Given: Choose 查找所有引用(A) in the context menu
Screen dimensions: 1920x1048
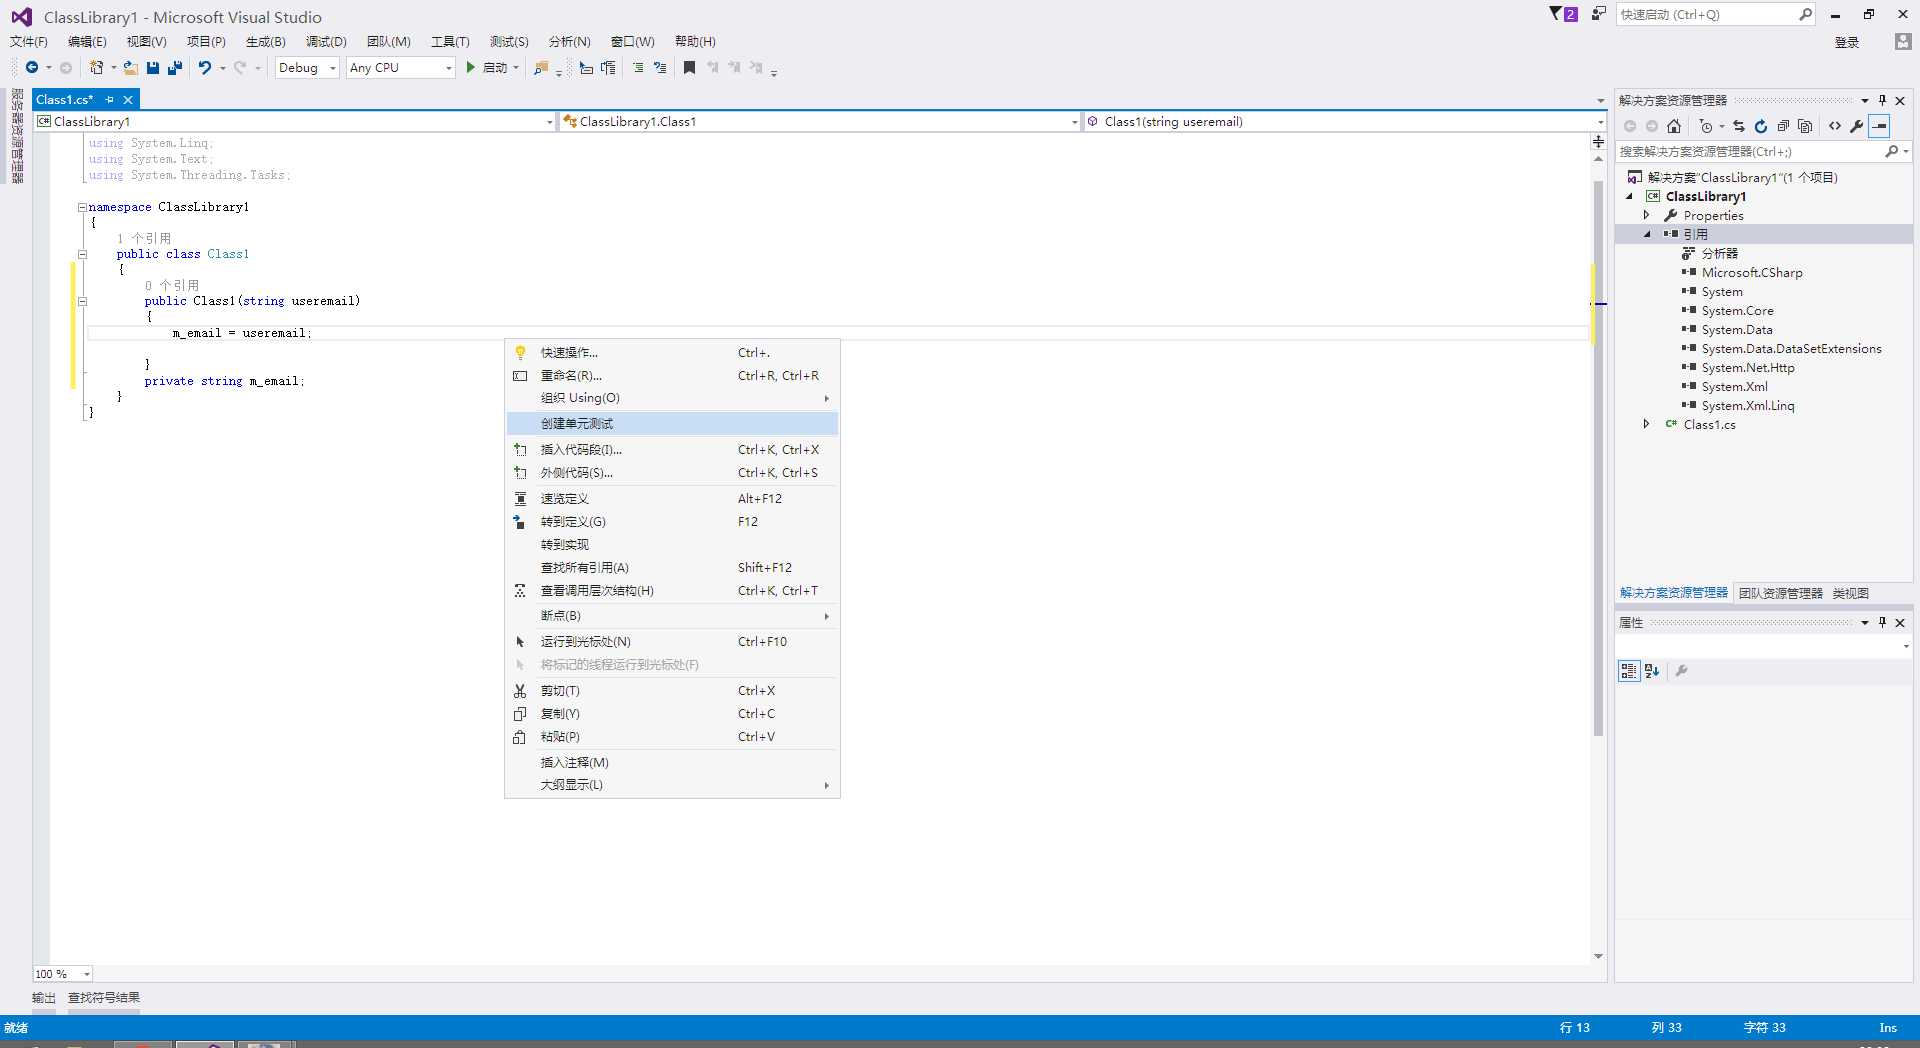Looking at the screenshot, I should 672,568.
